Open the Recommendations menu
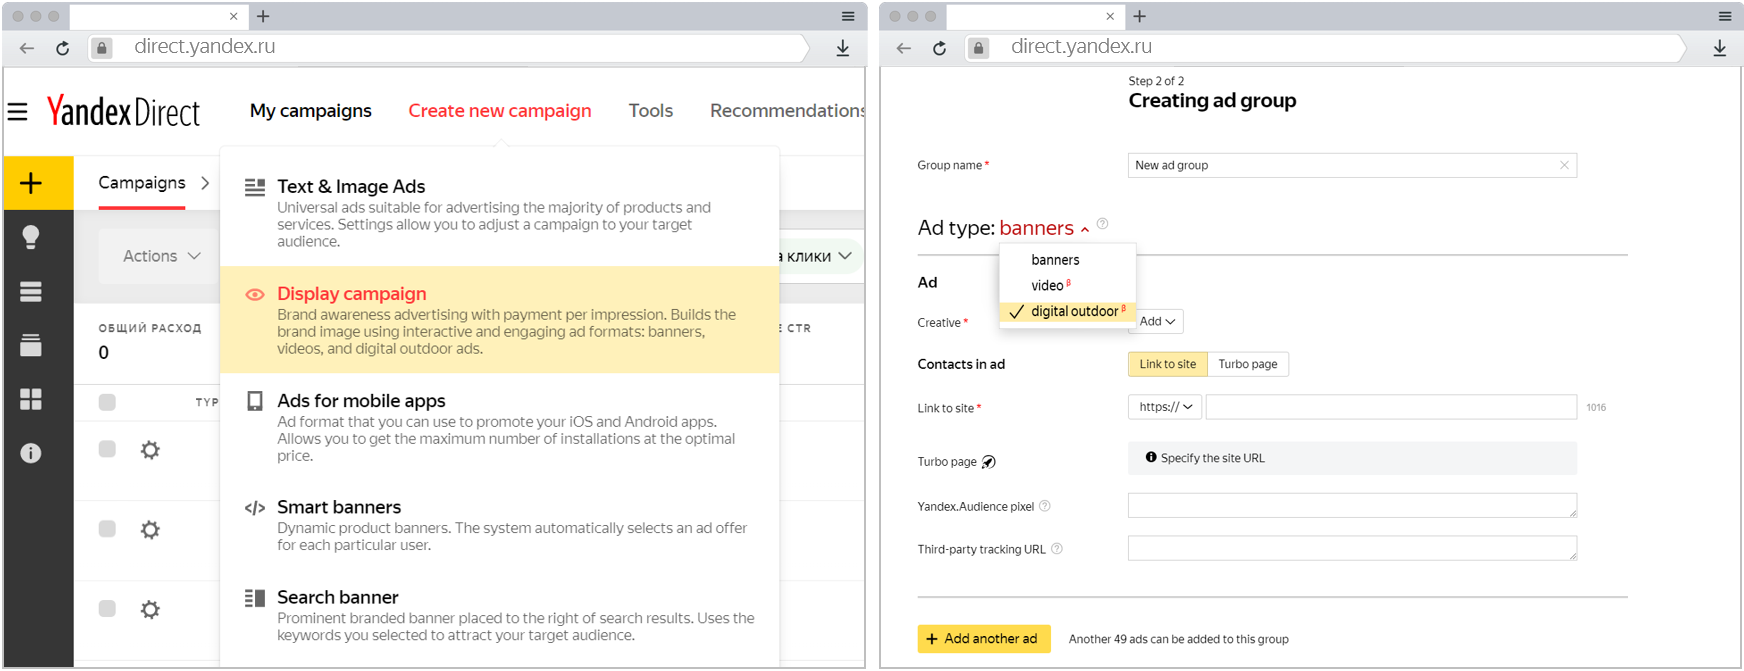Viewport: 1744px width, 671px height. [x=787, y=111]
